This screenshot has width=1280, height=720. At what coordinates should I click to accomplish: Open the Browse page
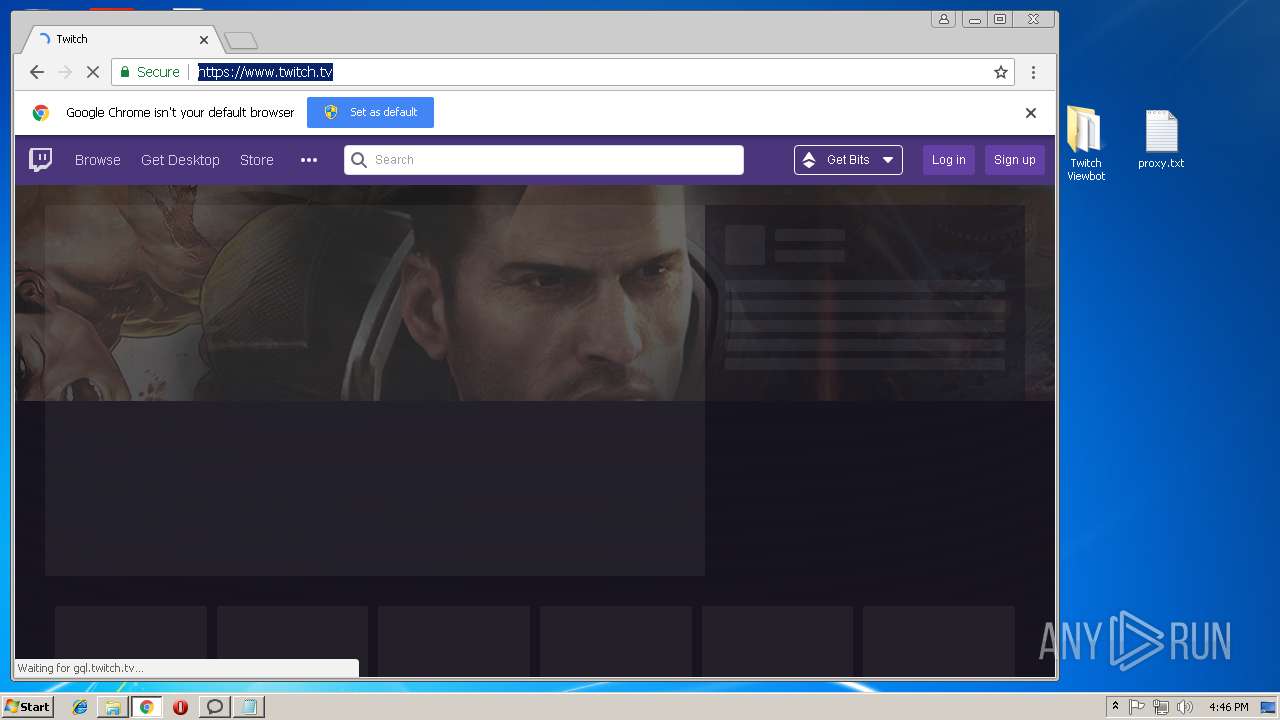coord(98,160)
